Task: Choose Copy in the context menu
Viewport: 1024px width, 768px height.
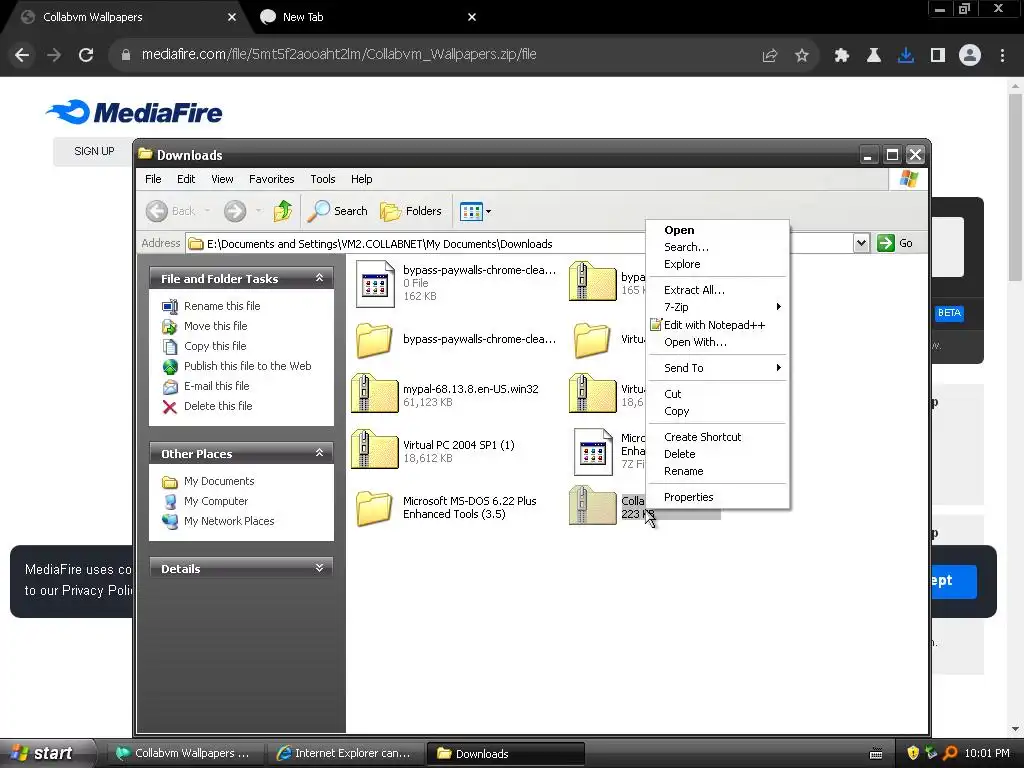Action: pos(717,411)
